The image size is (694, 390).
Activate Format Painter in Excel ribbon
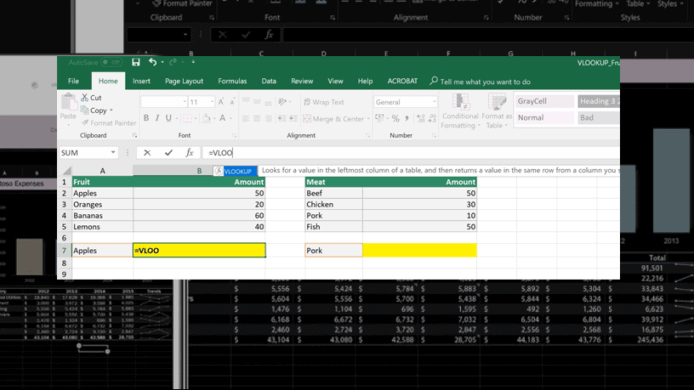109,123
